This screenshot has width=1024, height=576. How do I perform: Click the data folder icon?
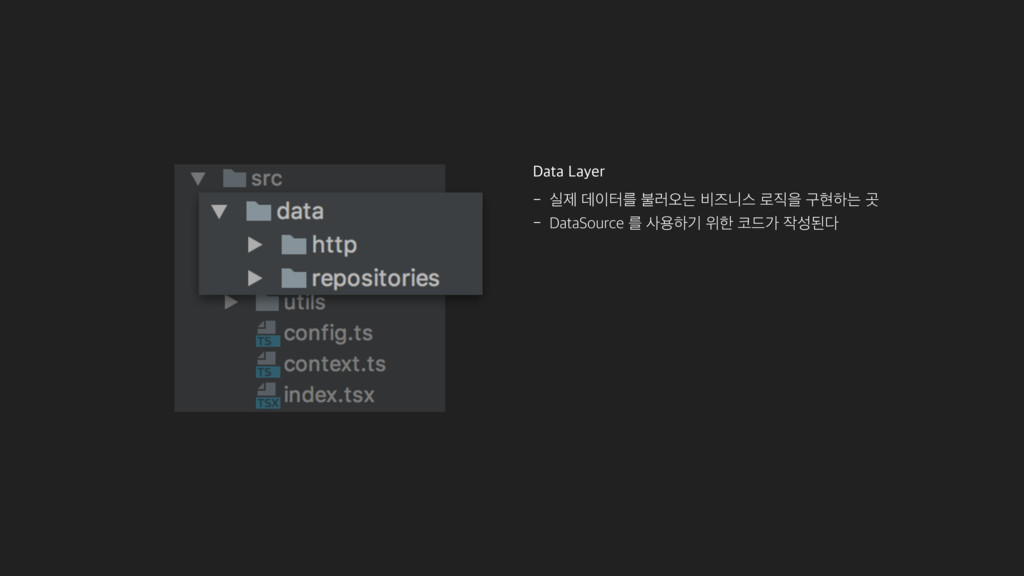[x=259, y=211]
